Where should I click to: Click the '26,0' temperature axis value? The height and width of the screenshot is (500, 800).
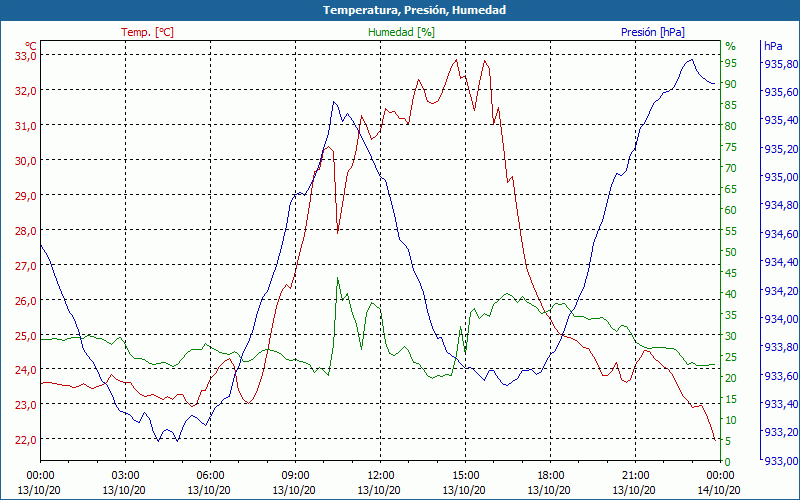pyautogui.click(x=26, y=301)
